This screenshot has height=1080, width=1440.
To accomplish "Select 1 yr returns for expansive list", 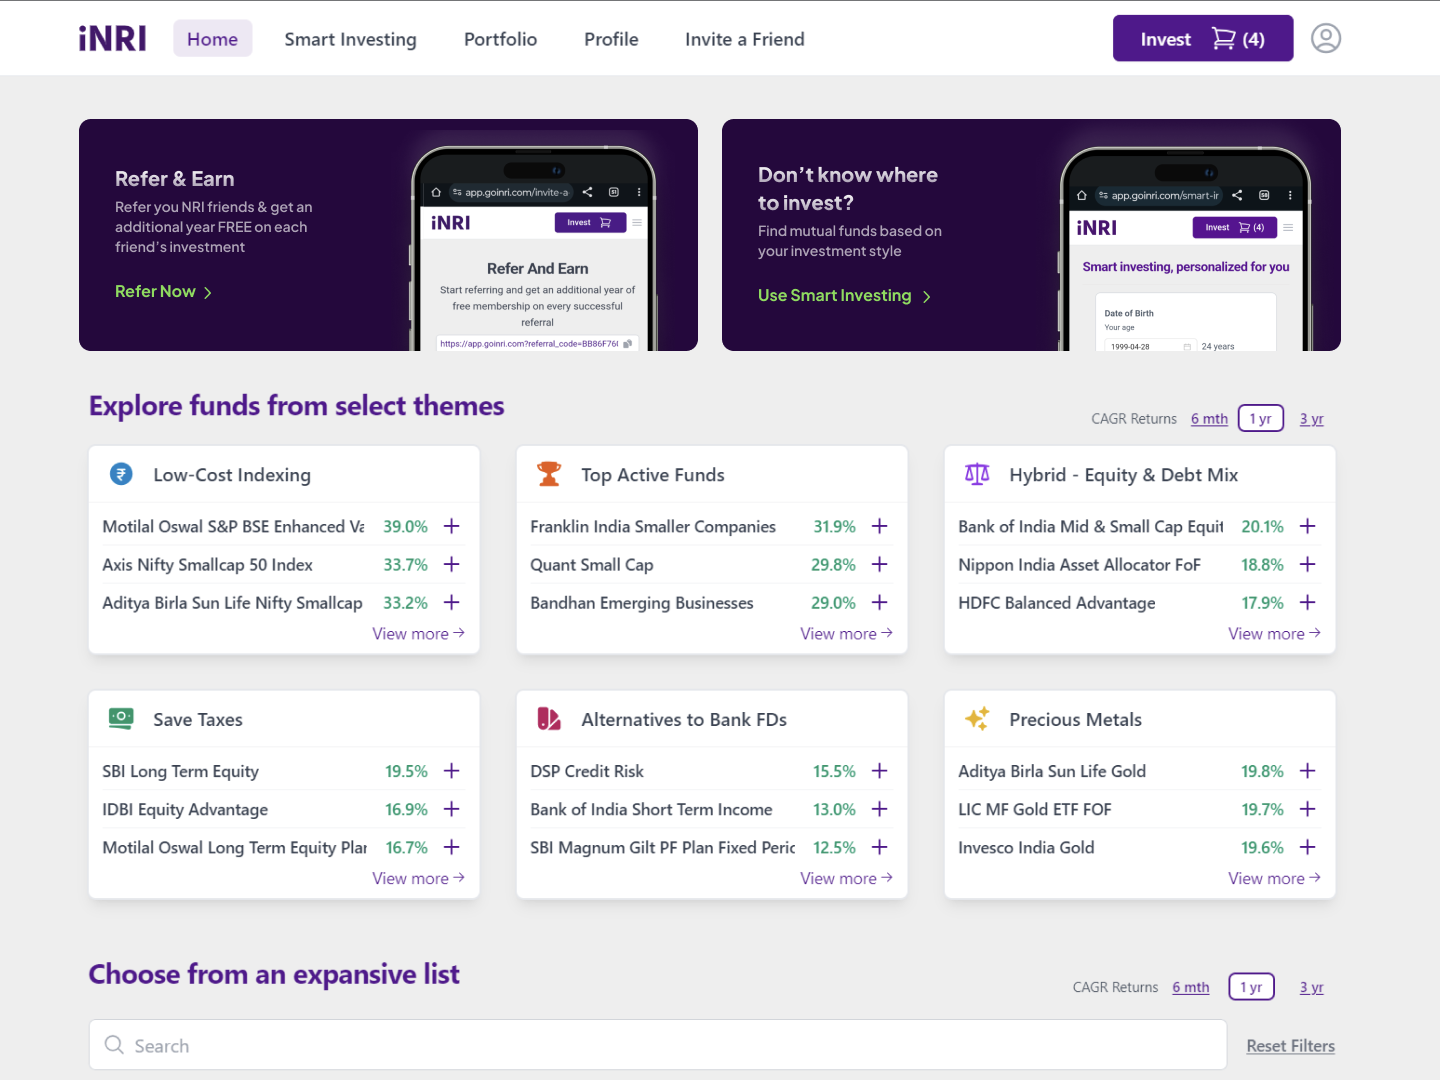I will [1251, 987].
